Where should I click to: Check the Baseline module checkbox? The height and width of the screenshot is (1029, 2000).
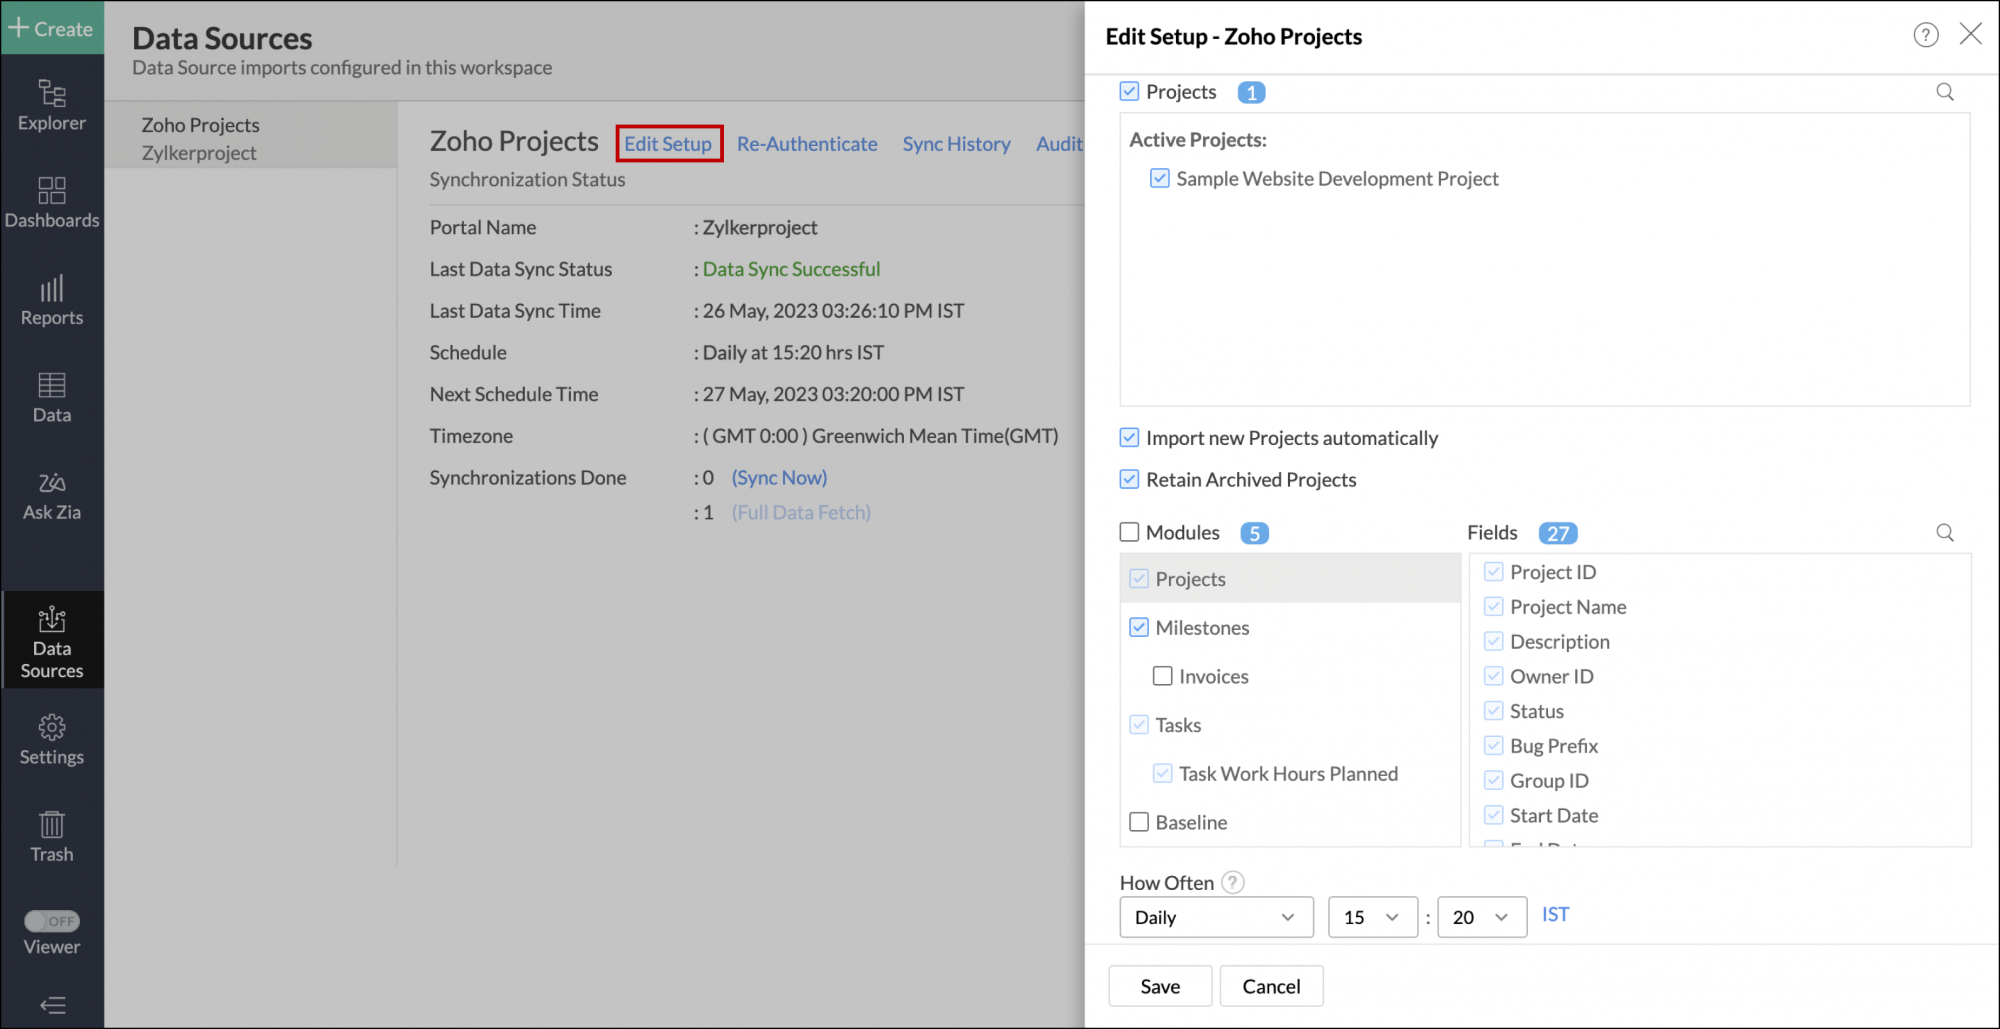click(x=1139, y=822)
